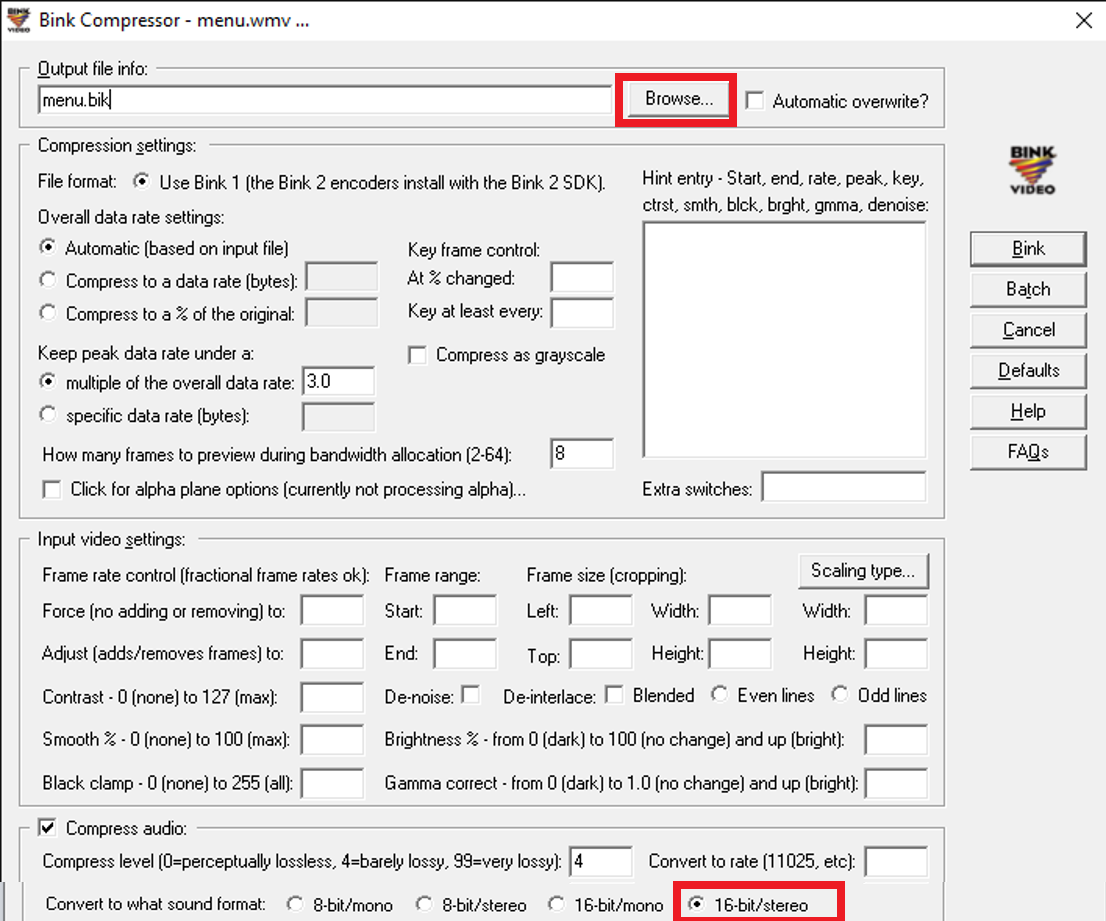Select 16-bit/mono sound format
The width and height of the screenshot is (1106, 921).
pos(556,904)
